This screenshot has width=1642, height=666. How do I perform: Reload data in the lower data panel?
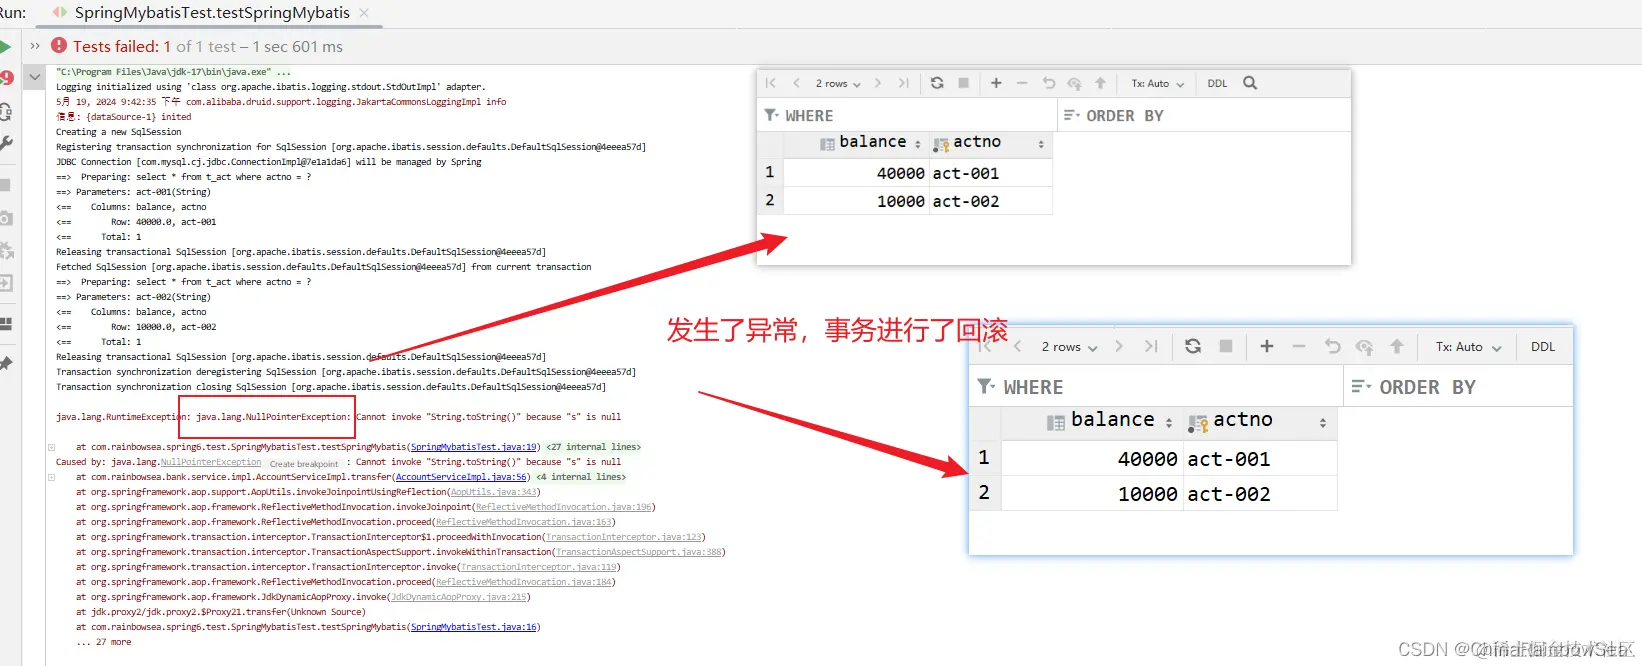(1193, 346)
